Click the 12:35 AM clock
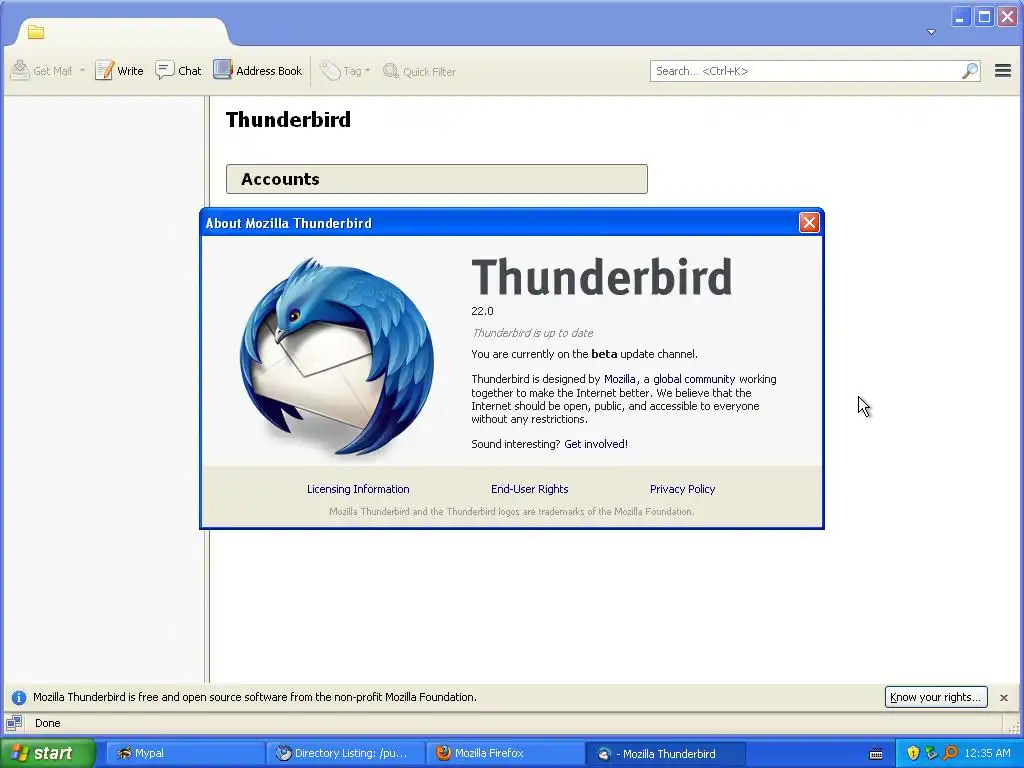Viewport: 1024px width, 768px height. [987, 753]
